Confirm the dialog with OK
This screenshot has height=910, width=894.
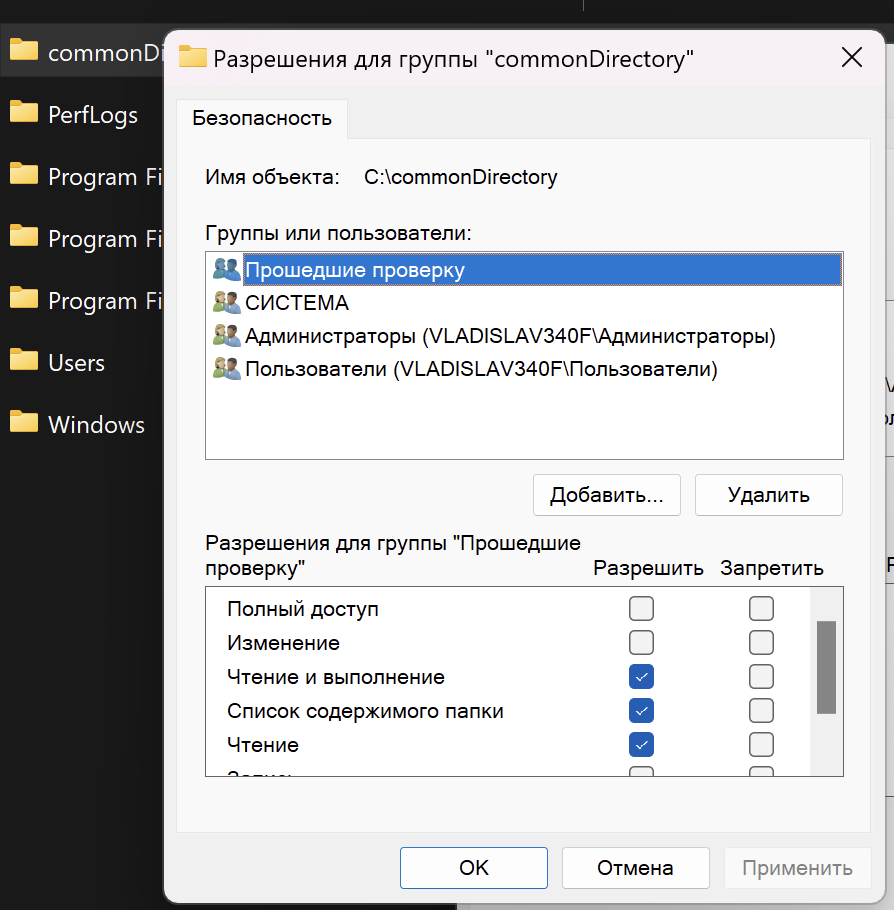click(x=474, y=867)
